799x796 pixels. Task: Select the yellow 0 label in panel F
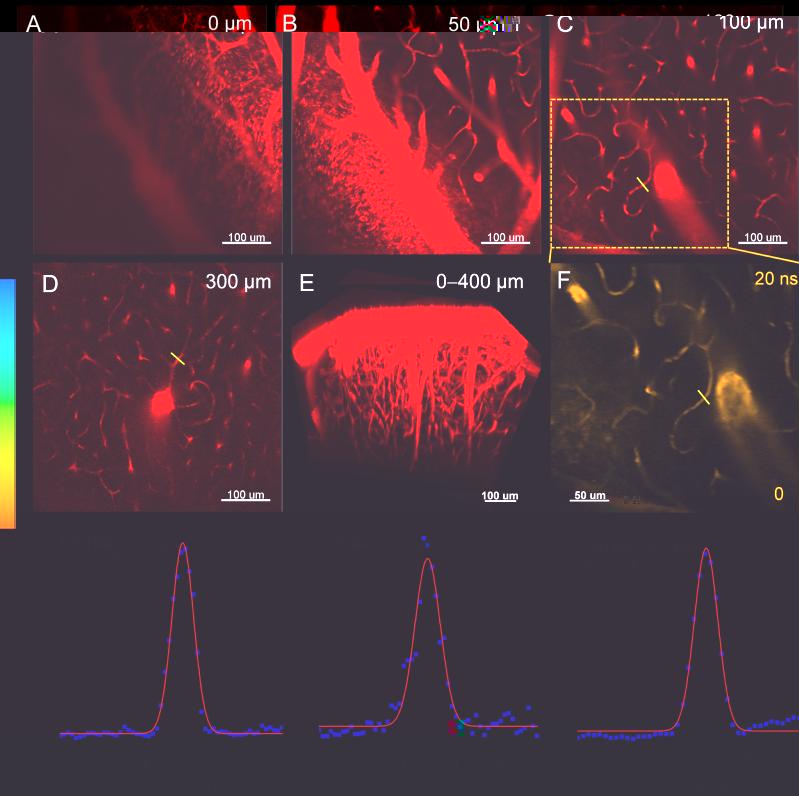[x=778, y=493]
